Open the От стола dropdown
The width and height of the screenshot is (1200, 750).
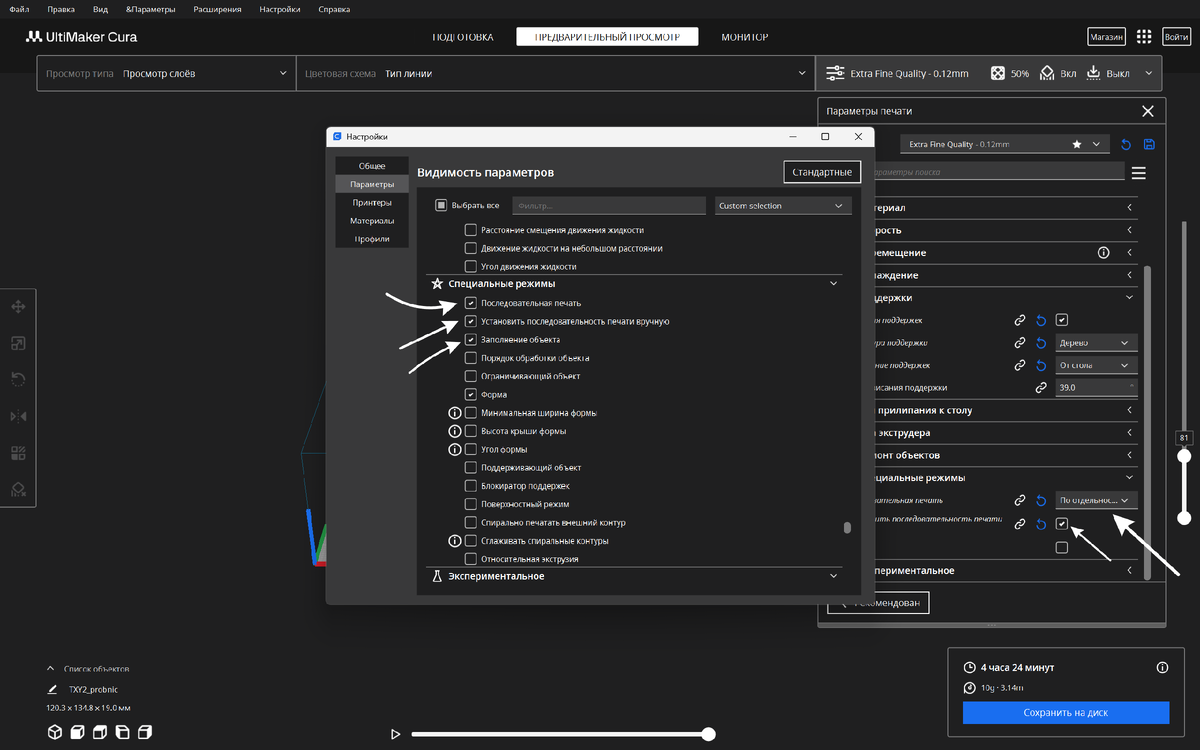point(1097,366)
